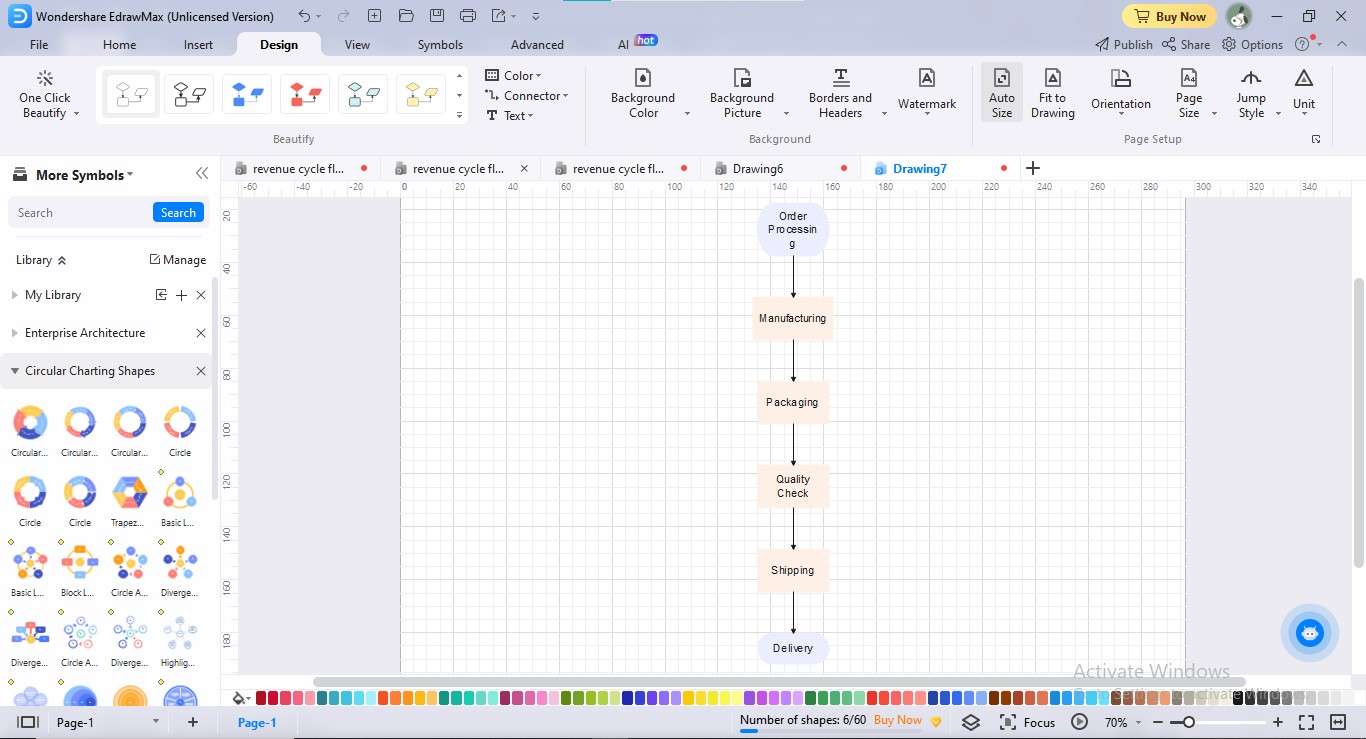Open the fill color bucket
1366x739 pixels.
tap(240, 698)
